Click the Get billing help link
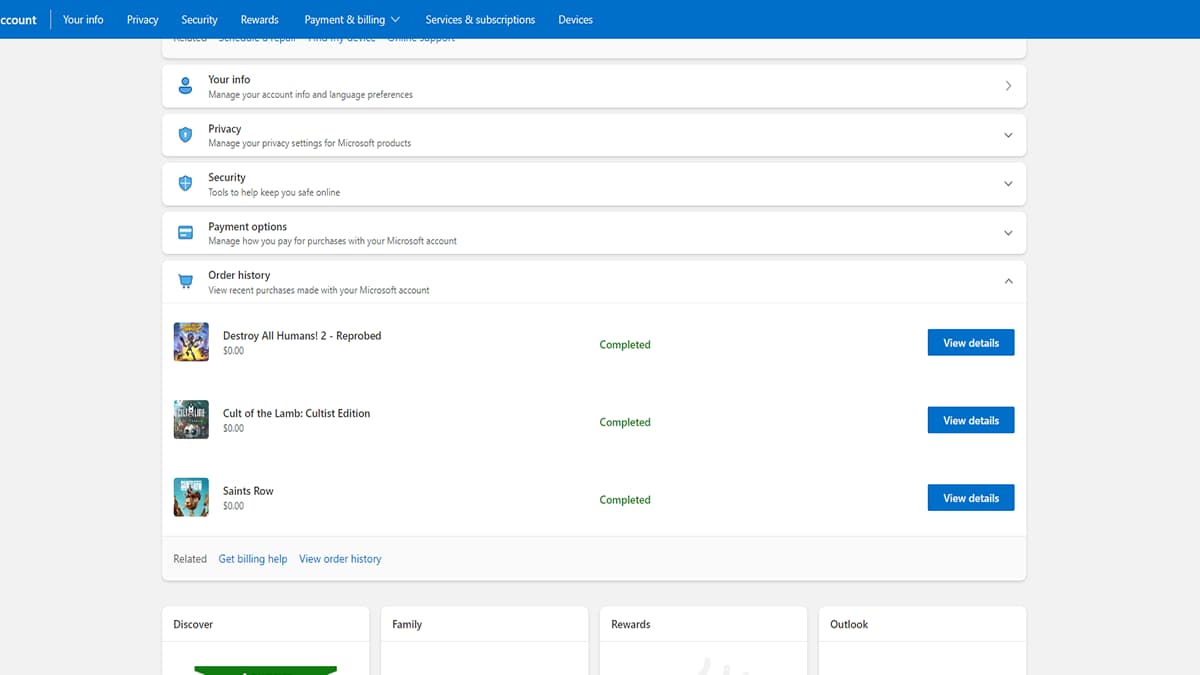1200x675 pixels. (252, 559)
